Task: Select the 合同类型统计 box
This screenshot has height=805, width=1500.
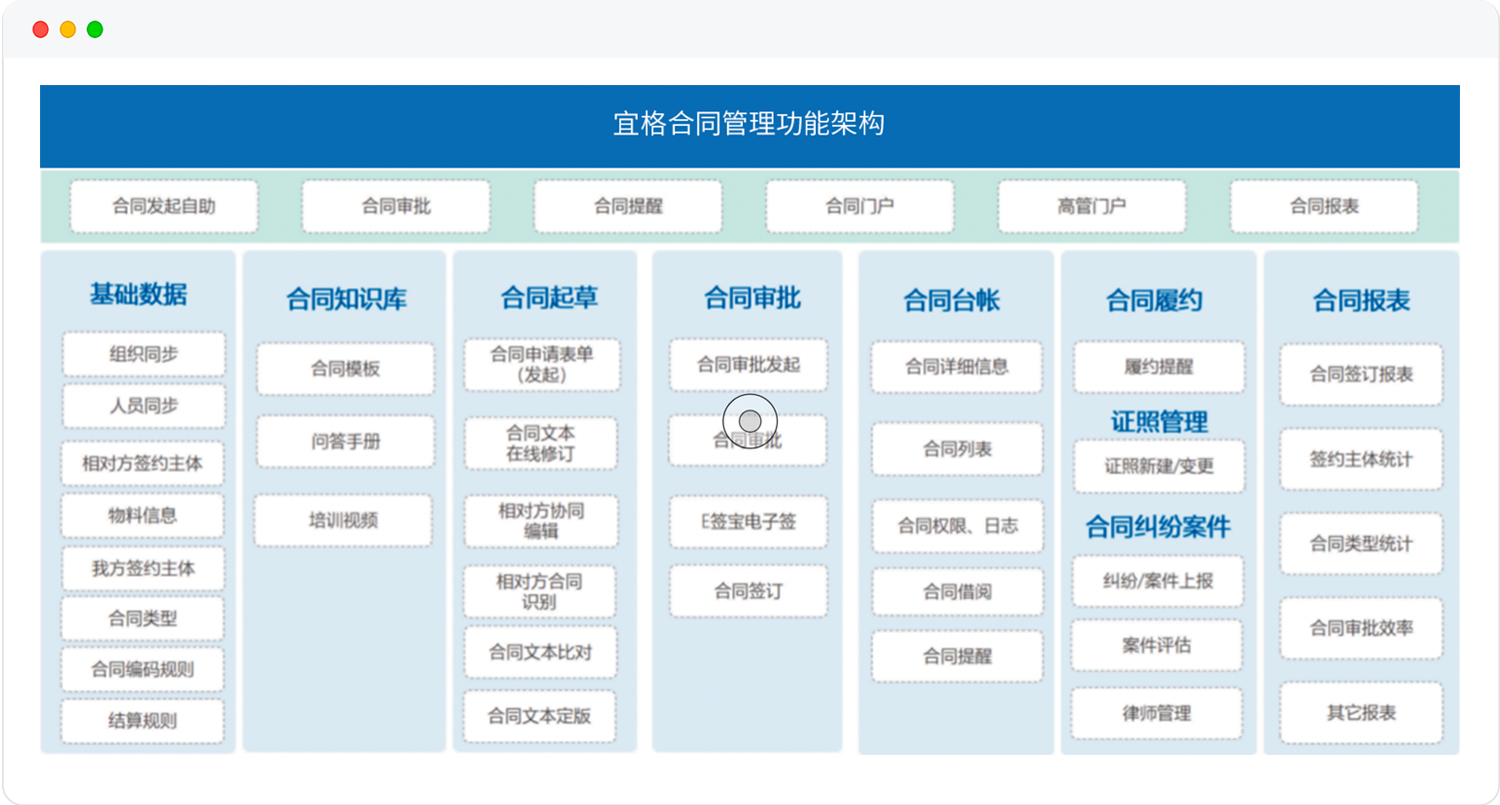Action: (x=1362, y=544)
